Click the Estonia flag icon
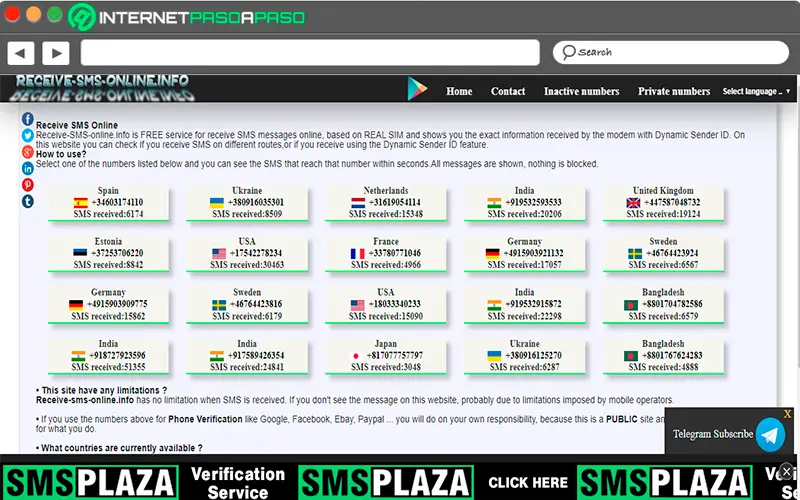The height and width of the screenshot is (500, 800). (x=80, y=253)
